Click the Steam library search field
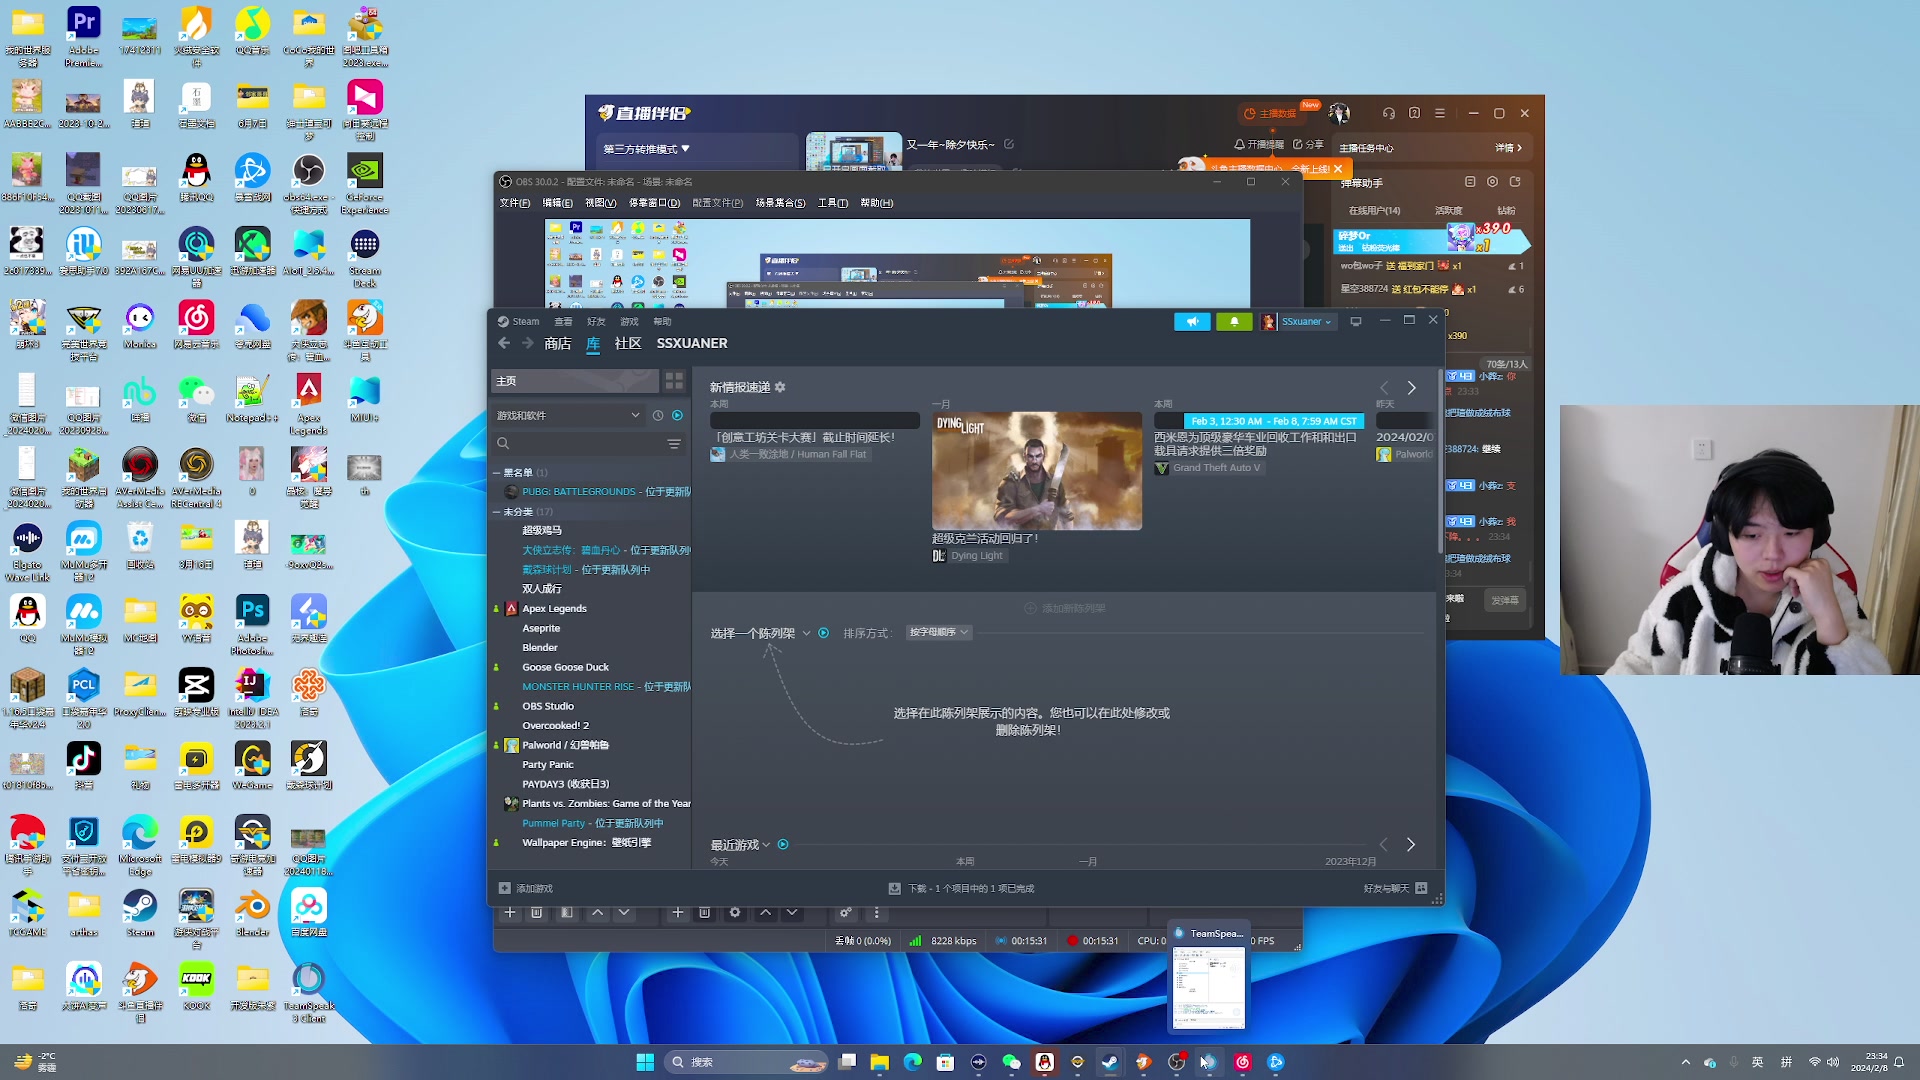Screen dimensions: 1920x1080 pos(577,444)
